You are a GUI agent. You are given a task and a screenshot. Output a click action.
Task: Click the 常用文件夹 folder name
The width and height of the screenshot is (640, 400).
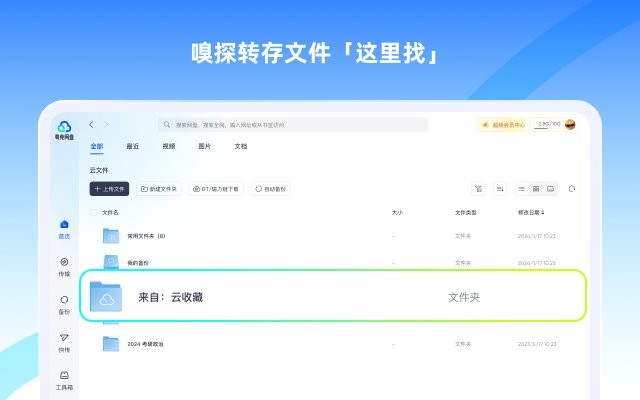[146, 236]
